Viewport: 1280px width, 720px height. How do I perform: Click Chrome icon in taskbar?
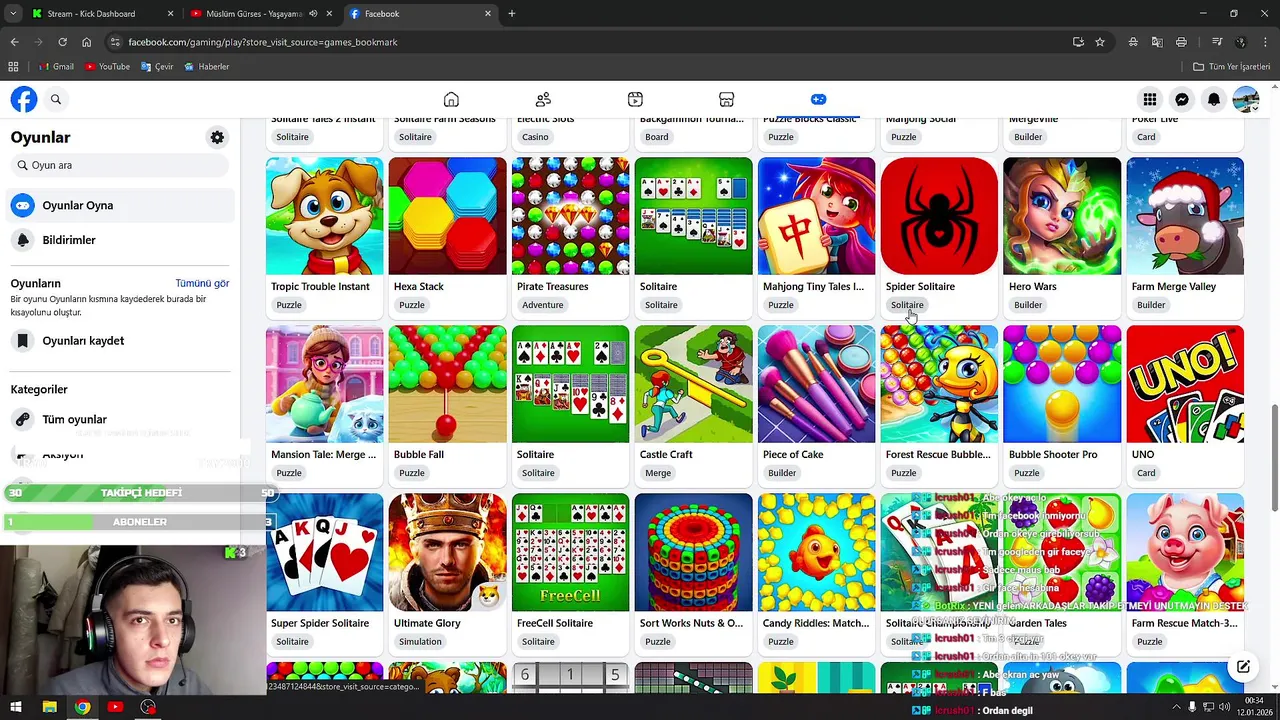pyautogui.click(x=82, y=707)
